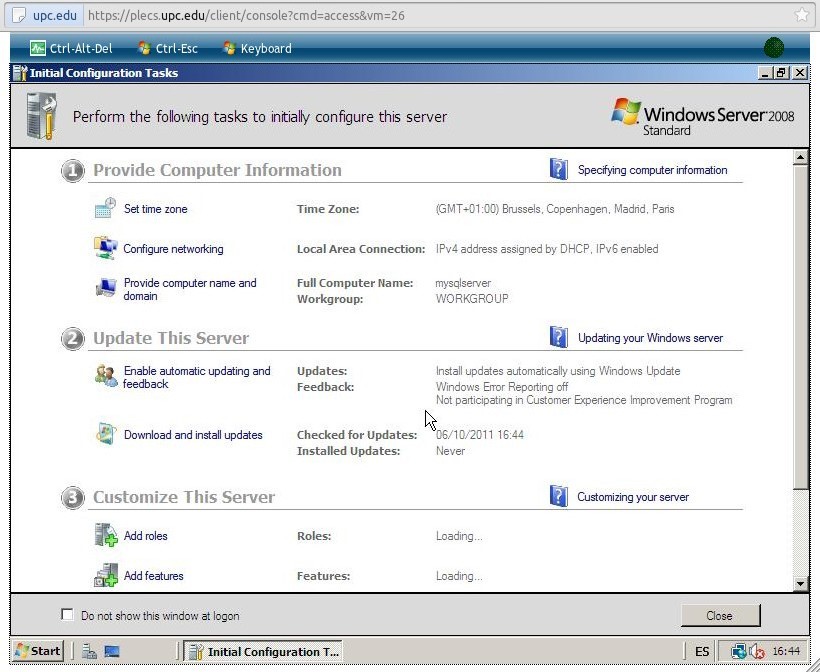Send Ctrl-Alt-Del to the remote console

[x=71, y=48]
